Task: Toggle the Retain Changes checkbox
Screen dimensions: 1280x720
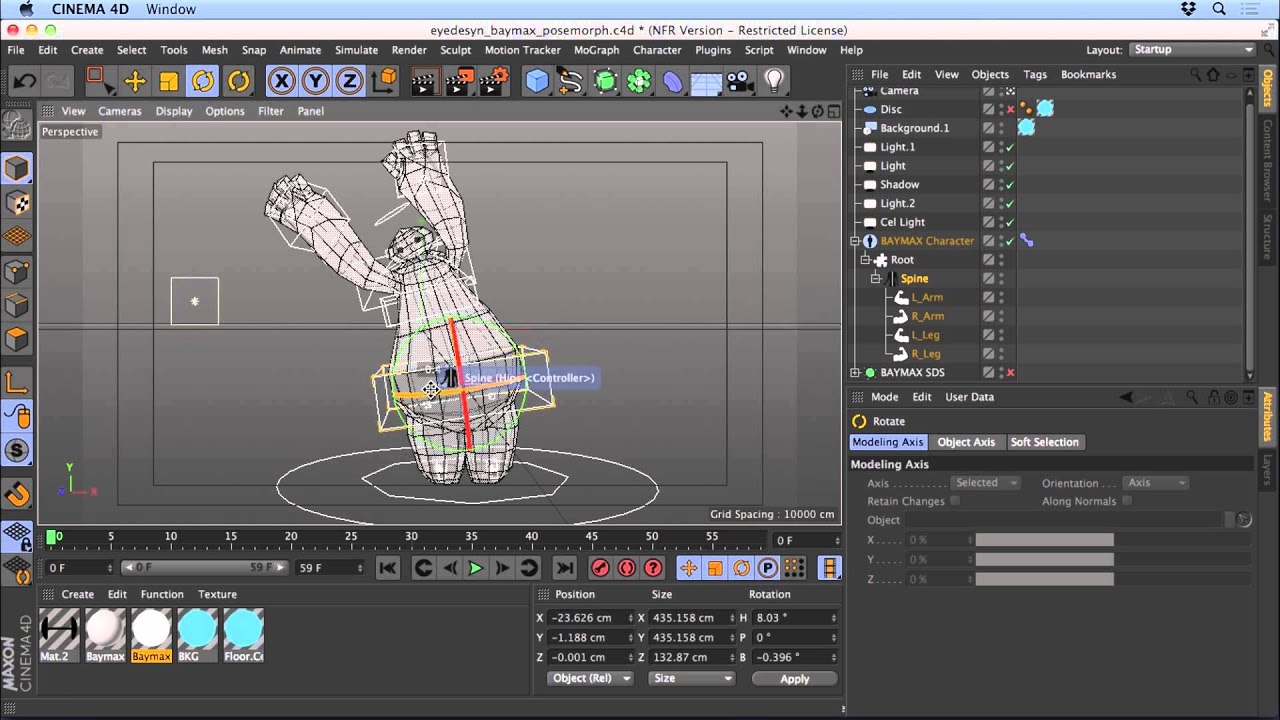Action: (x=955, y=501)
